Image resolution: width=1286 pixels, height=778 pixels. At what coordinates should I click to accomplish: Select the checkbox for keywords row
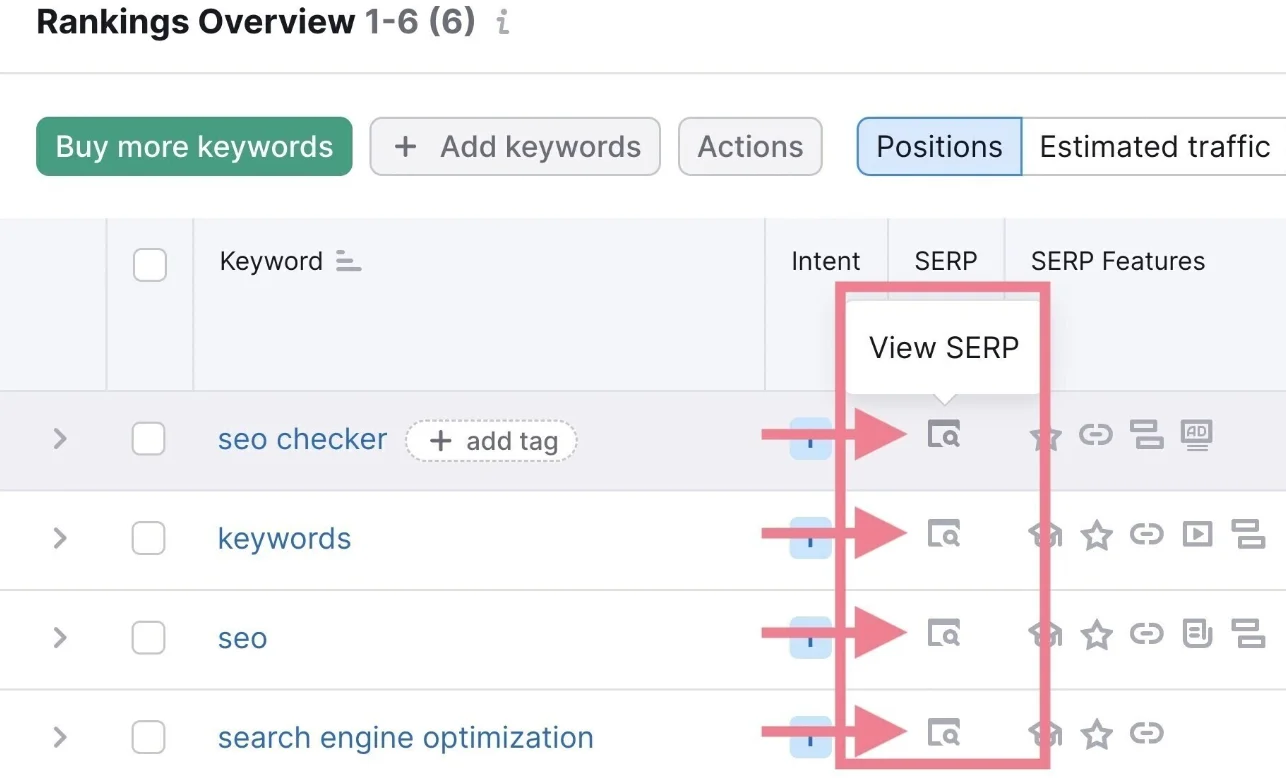coord(149,539)
